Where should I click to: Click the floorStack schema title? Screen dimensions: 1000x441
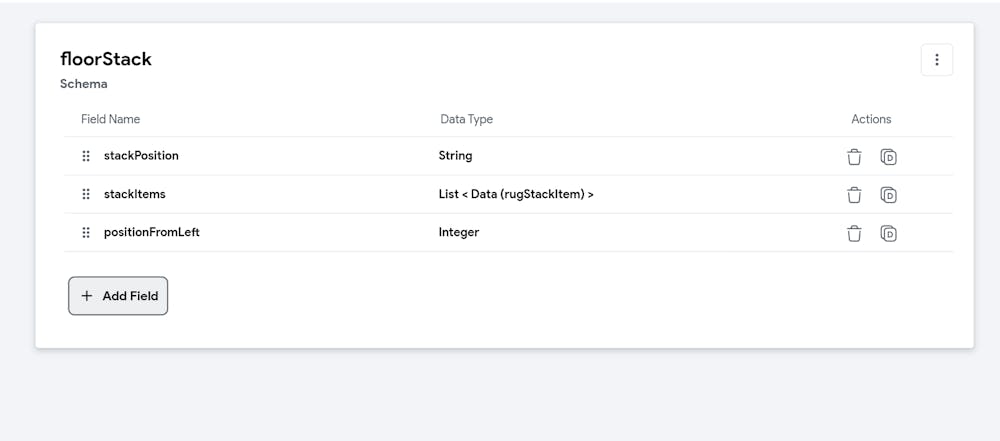click(x=106, y=59)
